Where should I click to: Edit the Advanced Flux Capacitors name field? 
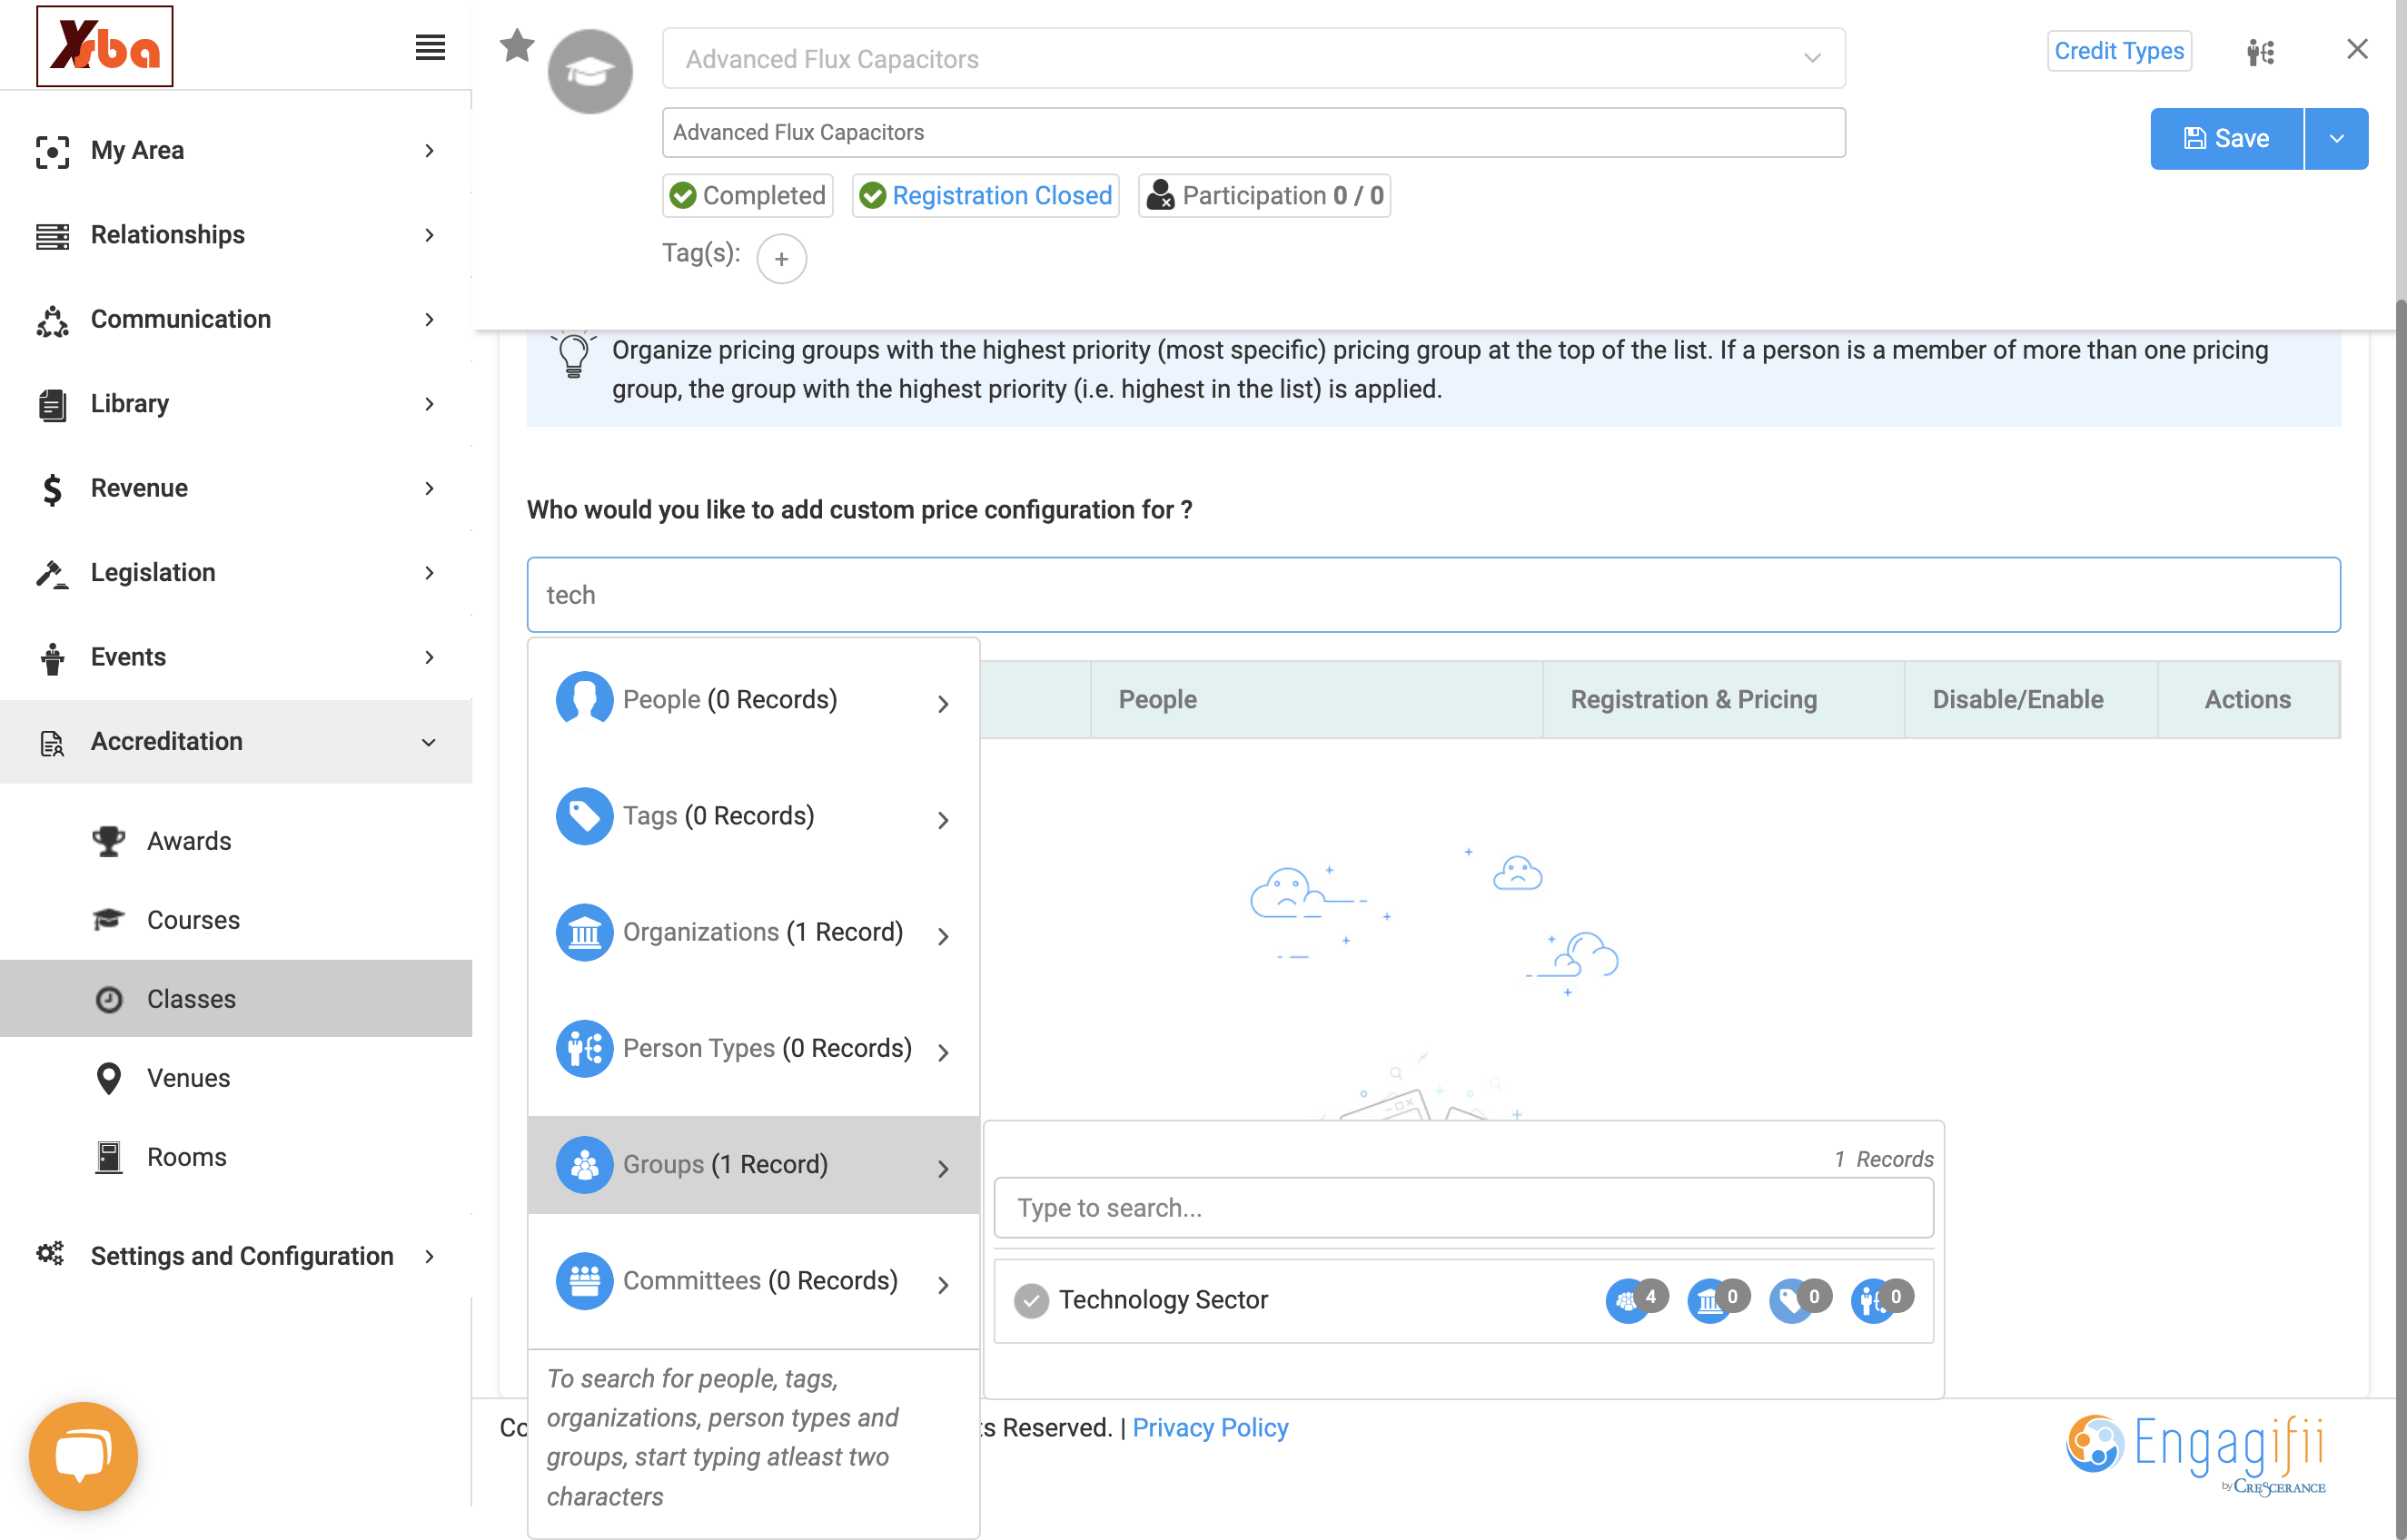pyautogui.click(x=1253, y=132)
